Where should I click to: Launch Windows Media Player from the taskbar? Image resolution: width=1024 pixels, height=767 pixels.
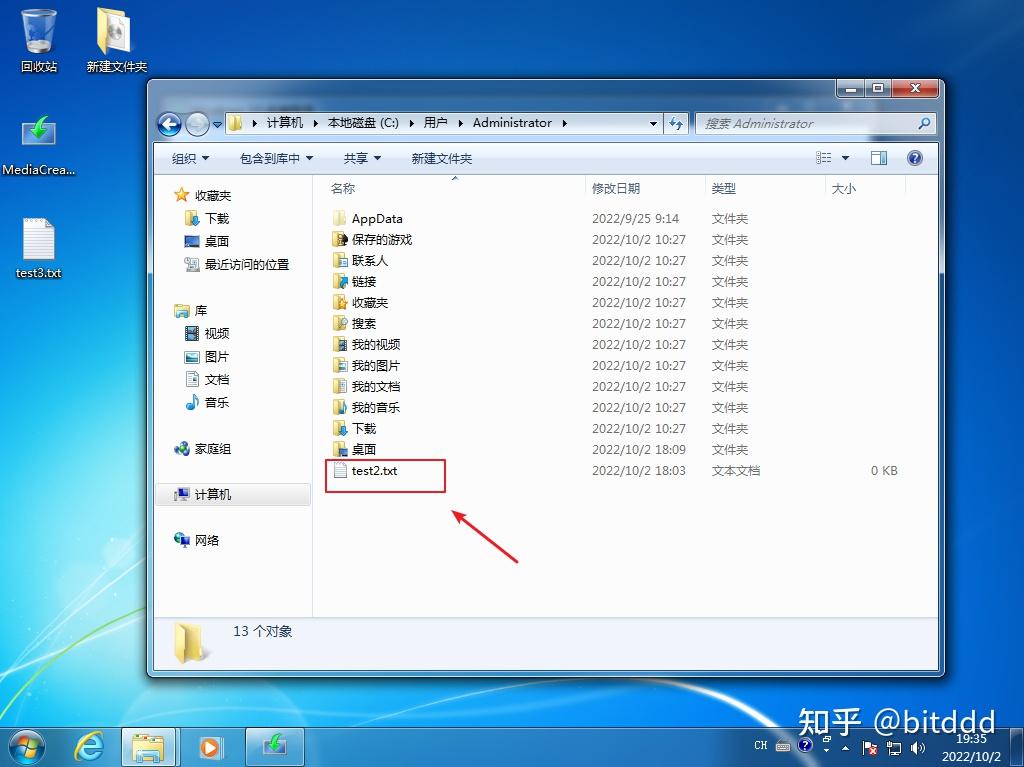[210, 746]
